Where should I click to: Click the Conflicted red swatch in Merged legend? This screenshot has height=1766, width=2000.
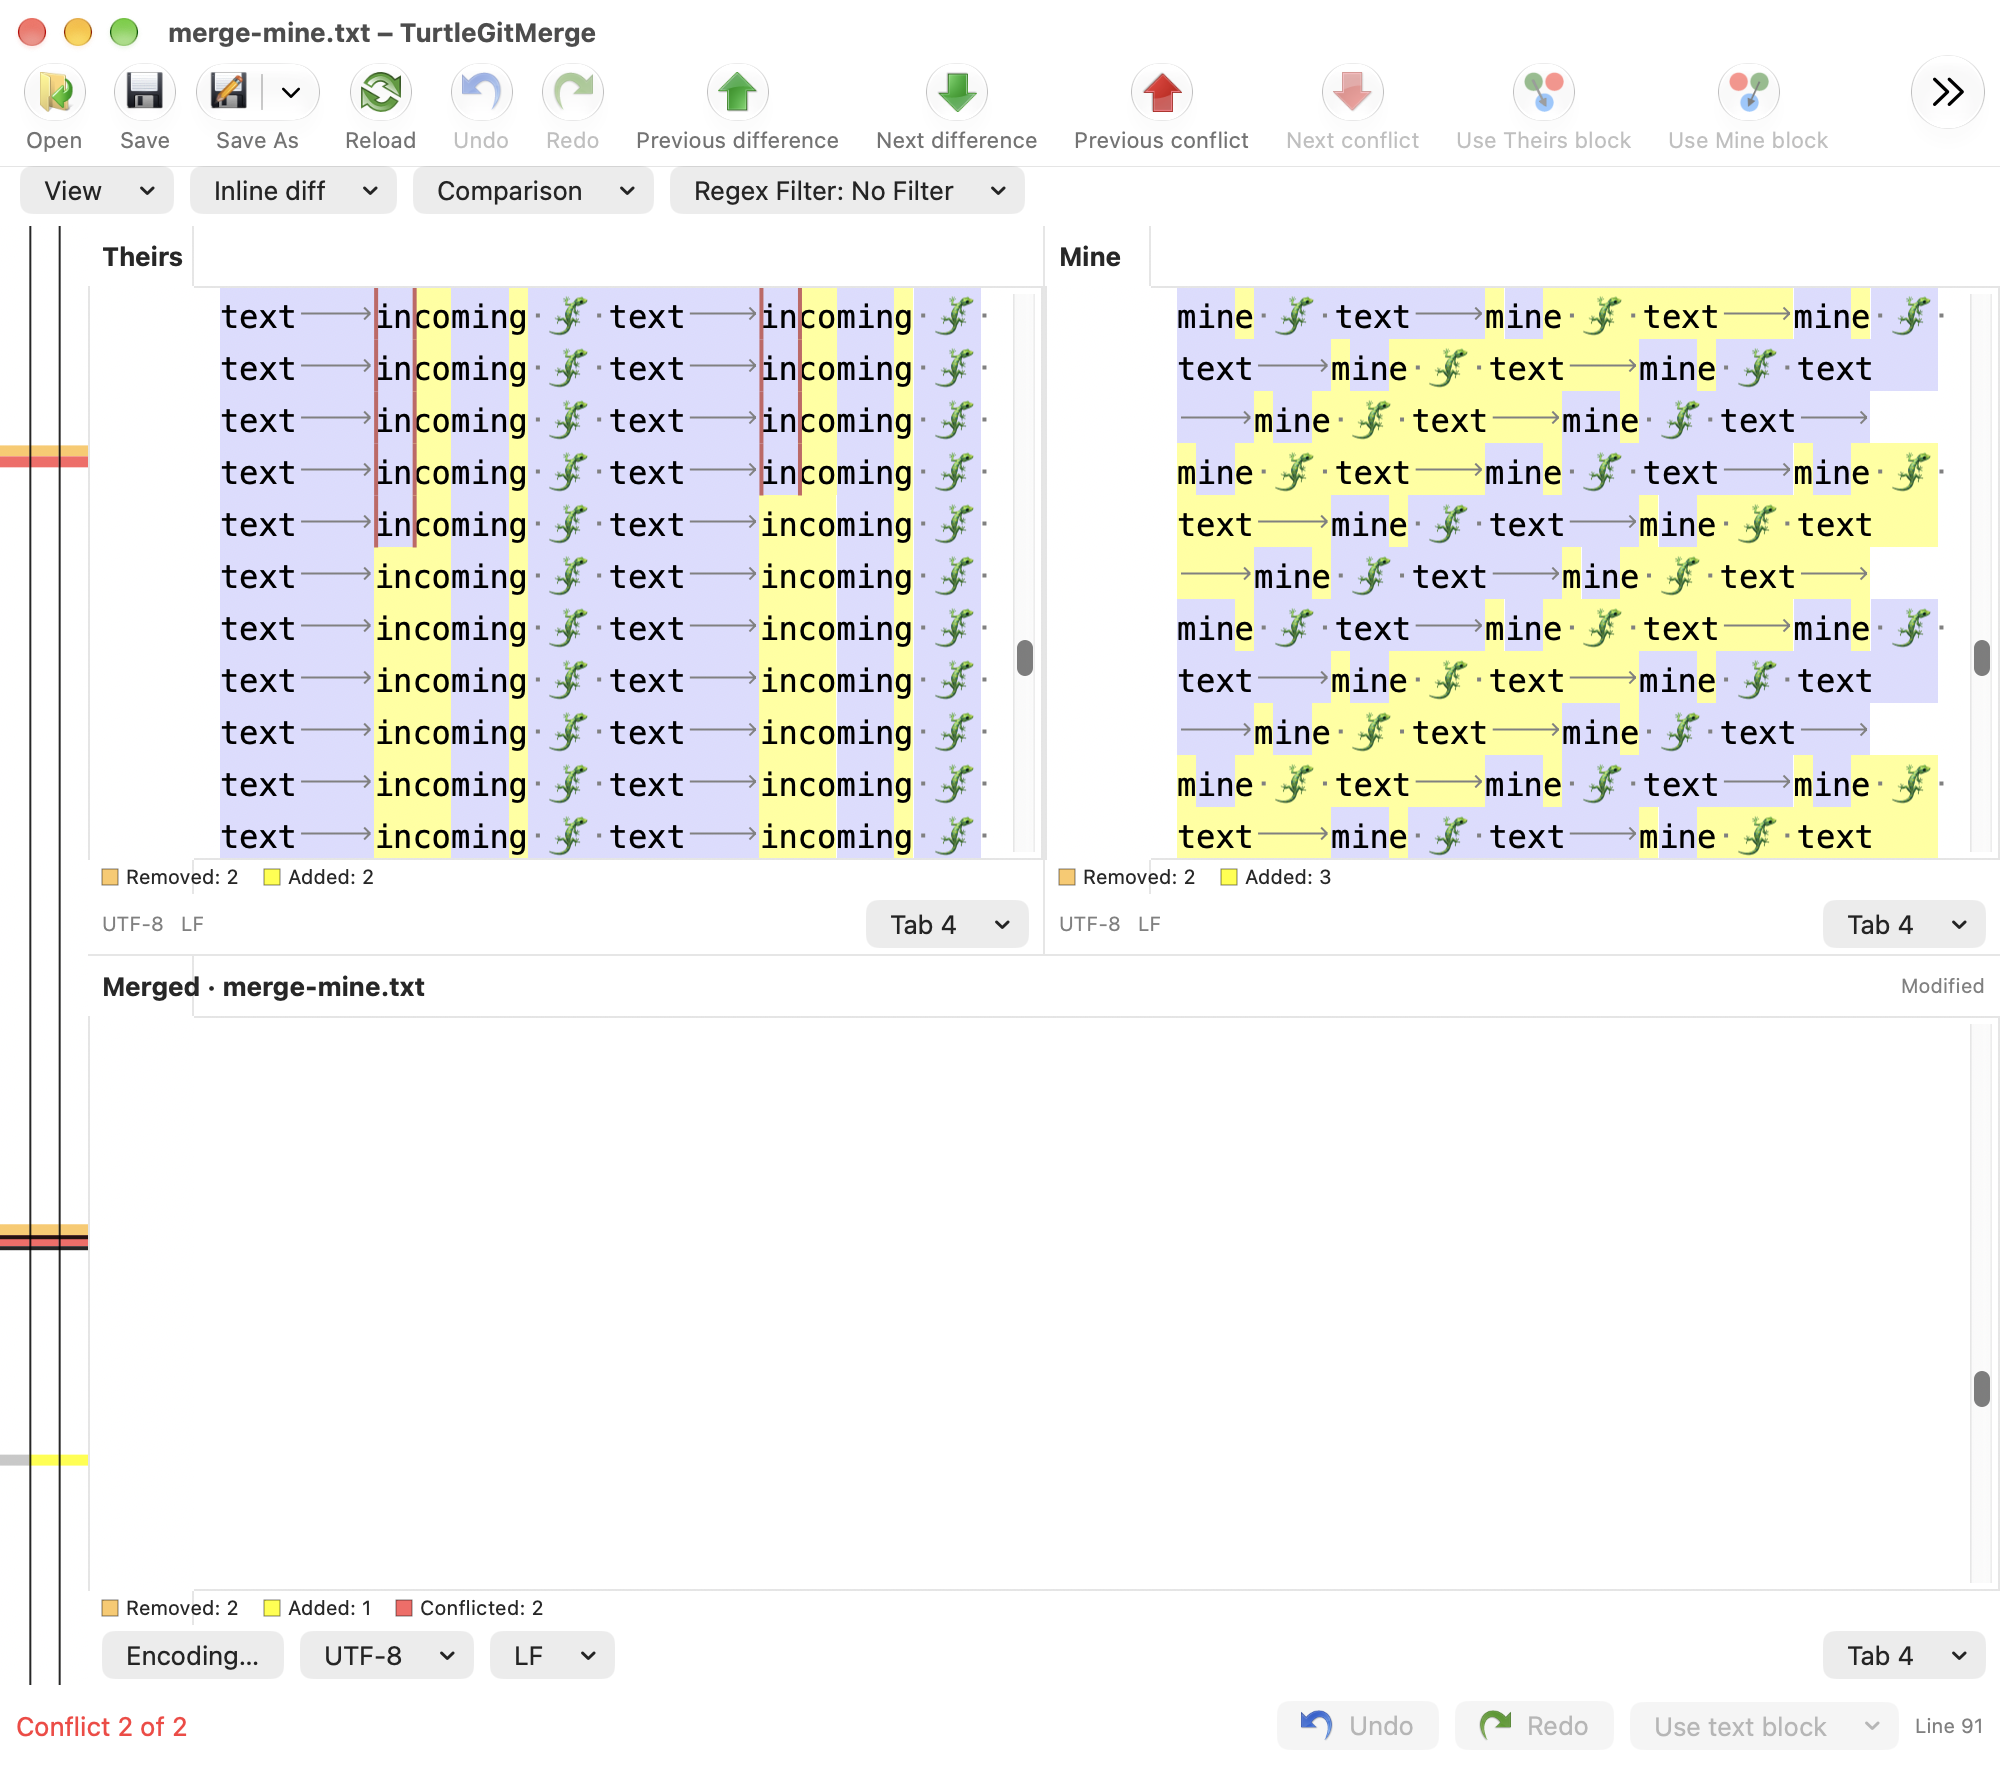coord(404,1608)
